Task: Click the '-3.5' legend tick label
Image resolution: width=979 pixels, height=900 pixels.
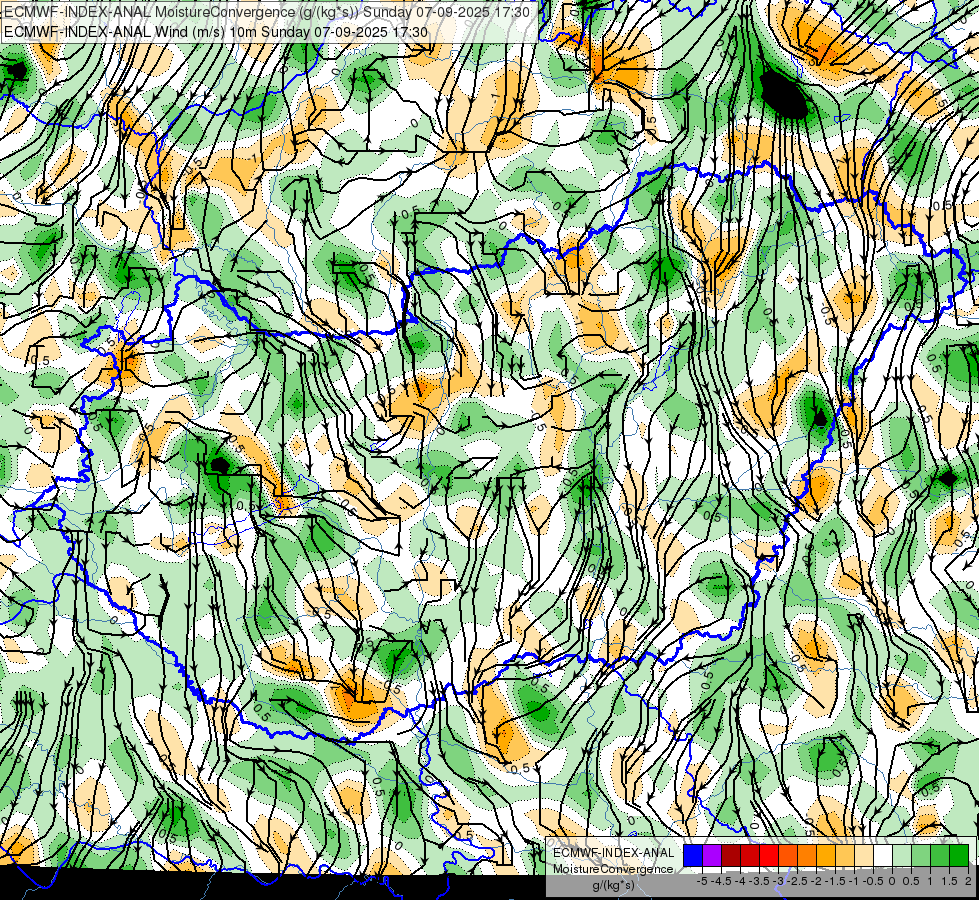Action: coord(760,881)
